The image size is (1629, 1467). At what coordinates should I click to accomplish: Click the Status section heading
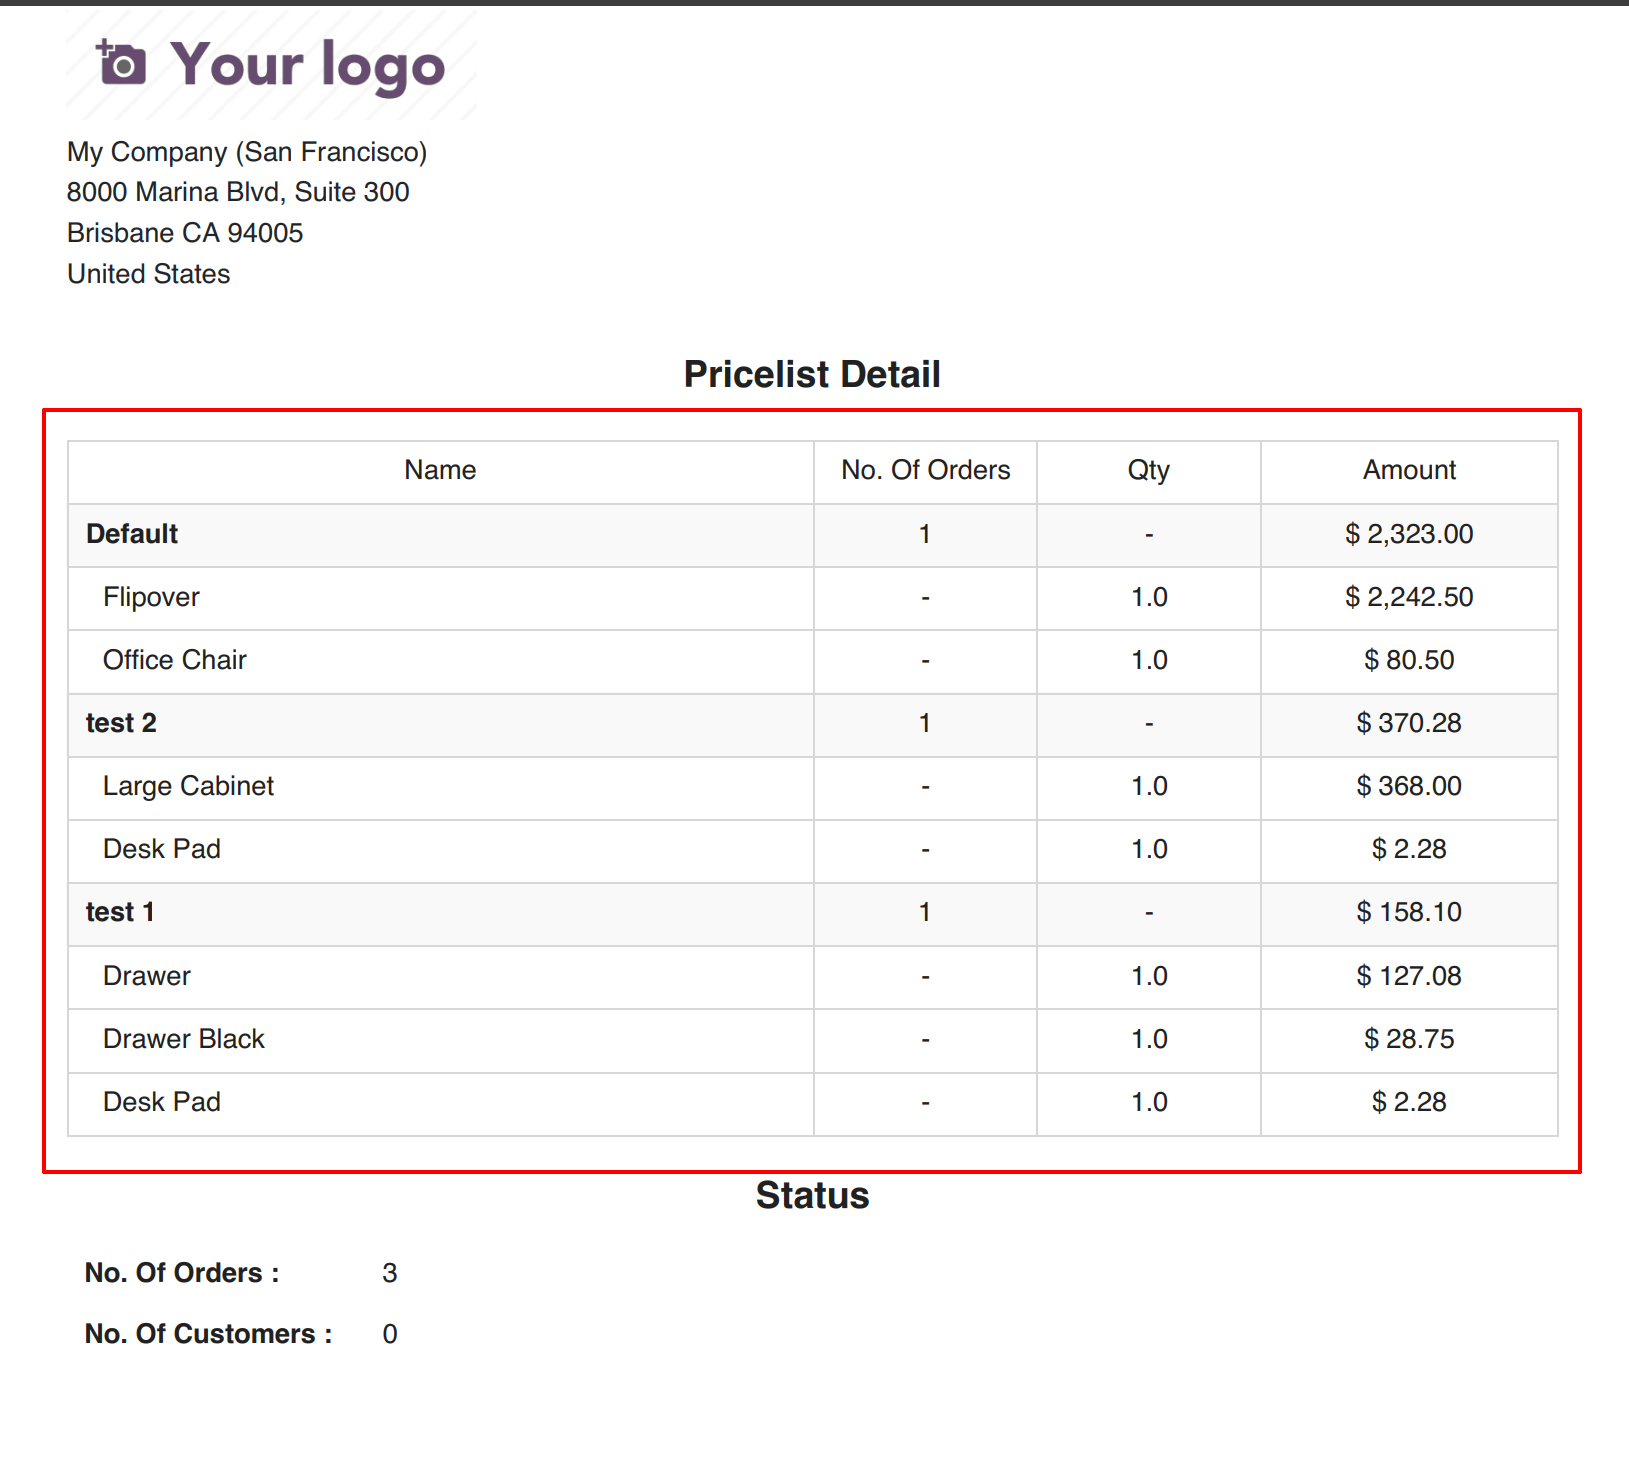[x=812, y=1196]
